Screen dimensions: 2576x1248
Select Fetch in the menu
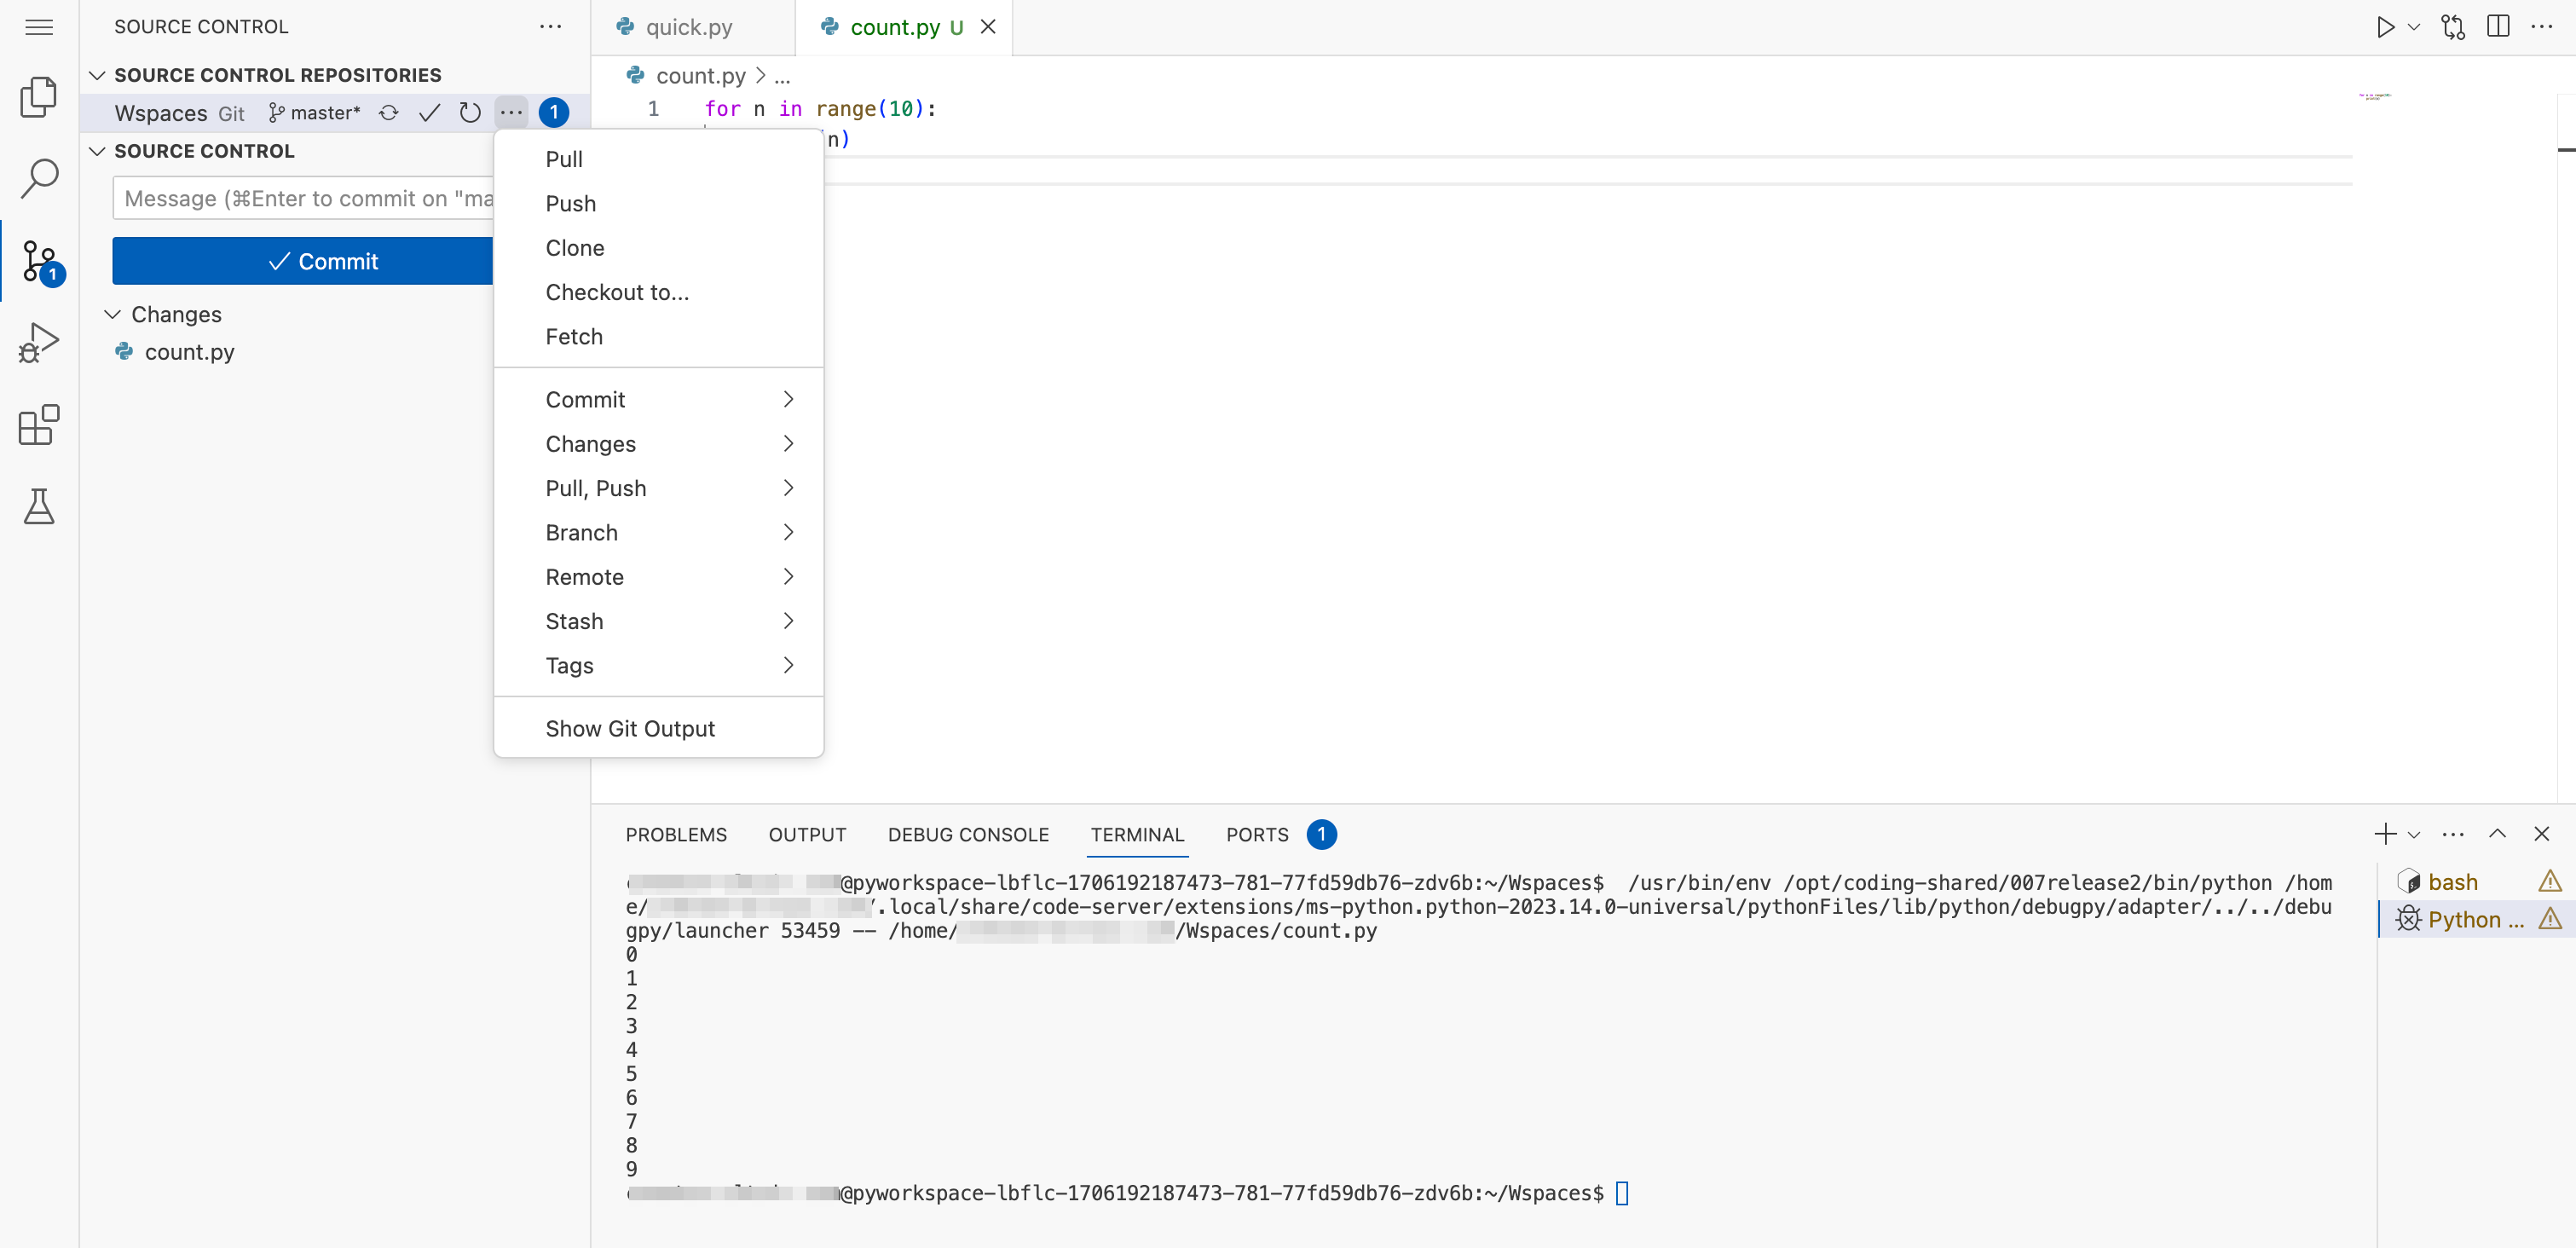(x=658, y=336)
